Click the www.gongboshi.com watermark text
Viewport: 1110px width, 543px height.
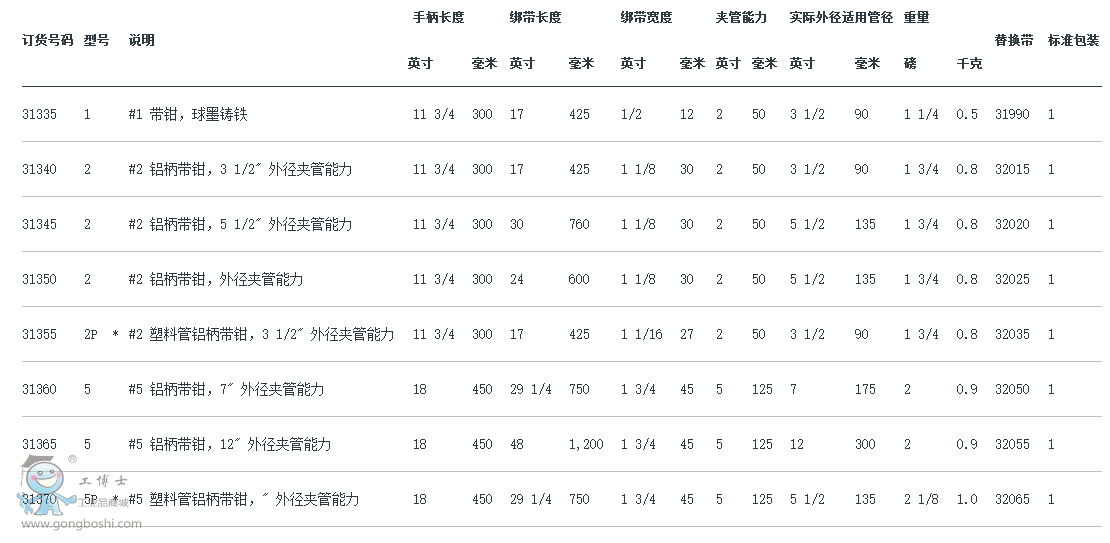tap(81, 524)
